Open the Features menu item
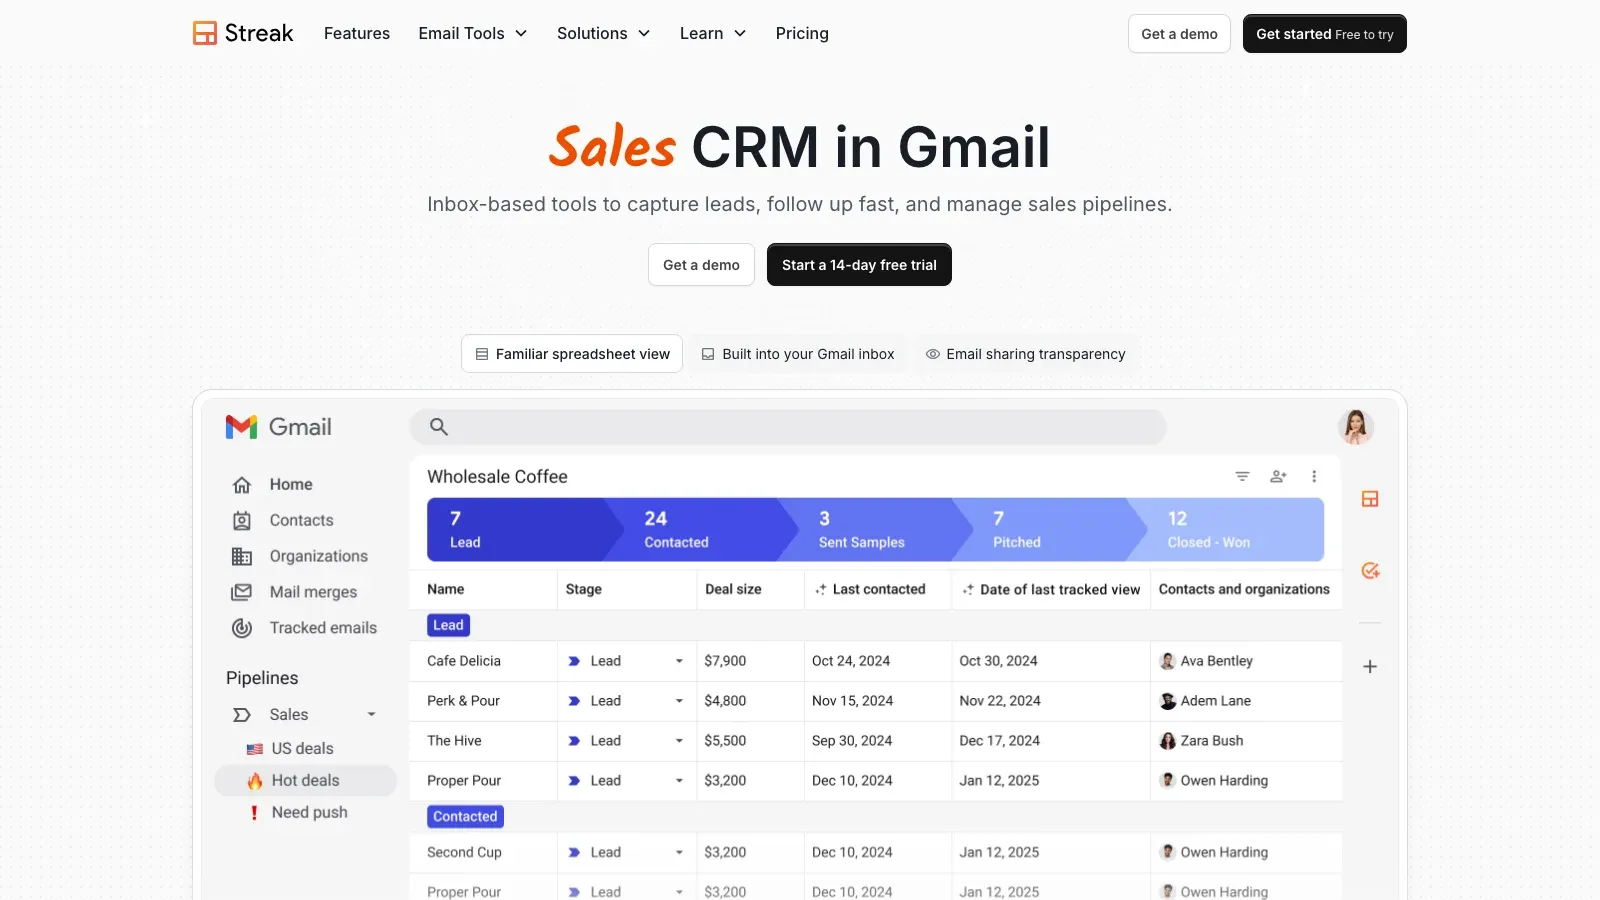 click(x=357, y=34)
